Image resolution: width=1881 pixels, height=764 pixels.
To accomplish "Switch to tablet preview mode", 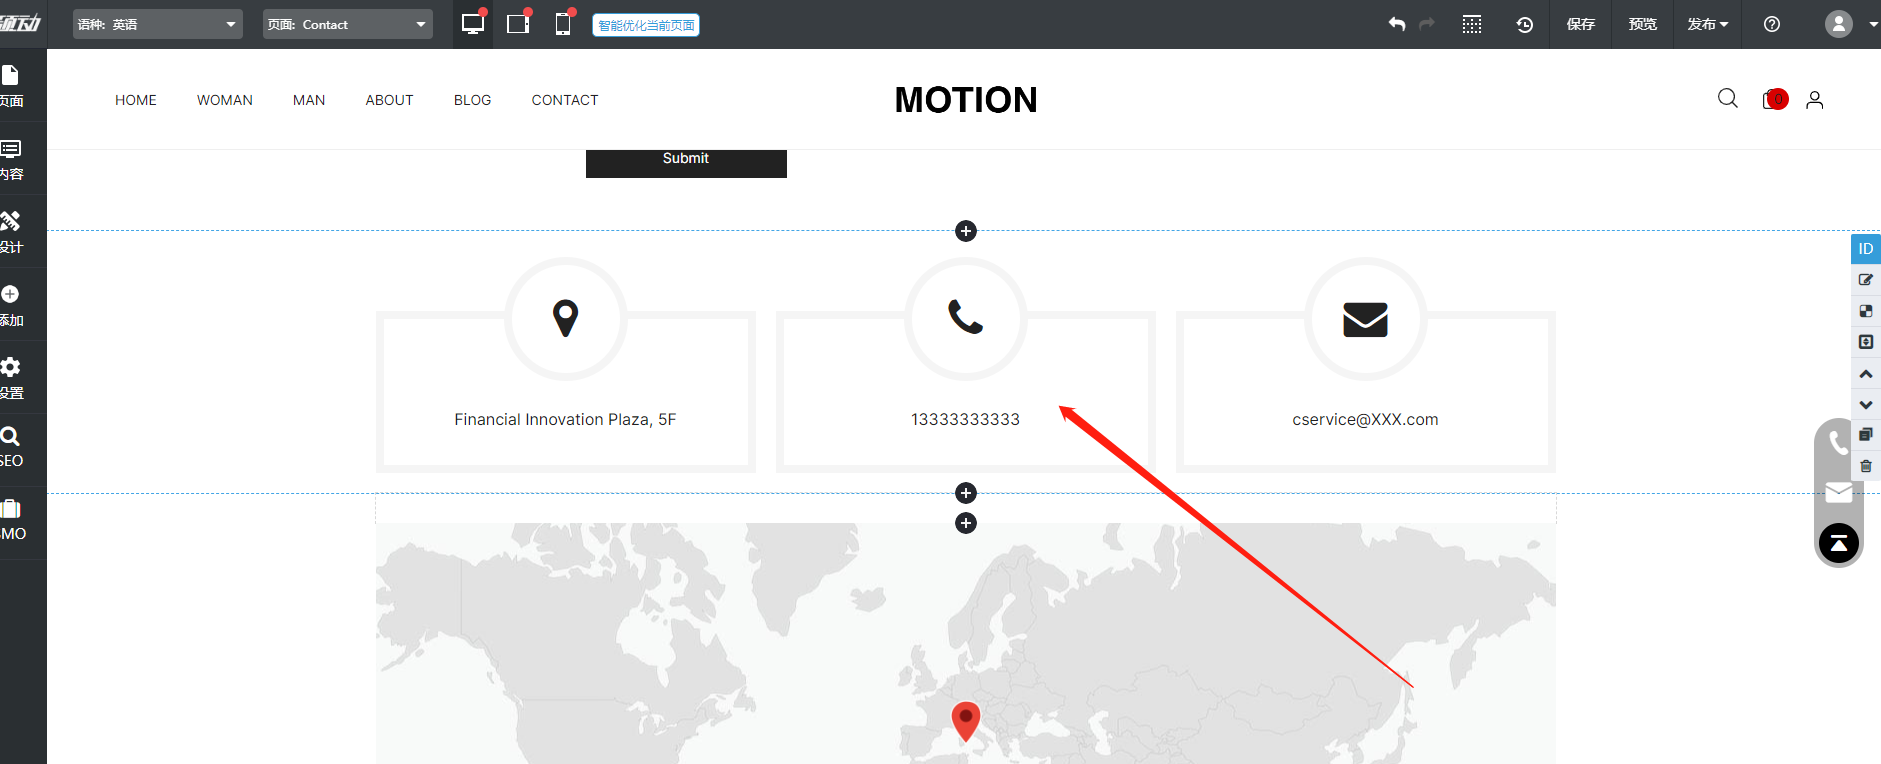I will 518,24.
